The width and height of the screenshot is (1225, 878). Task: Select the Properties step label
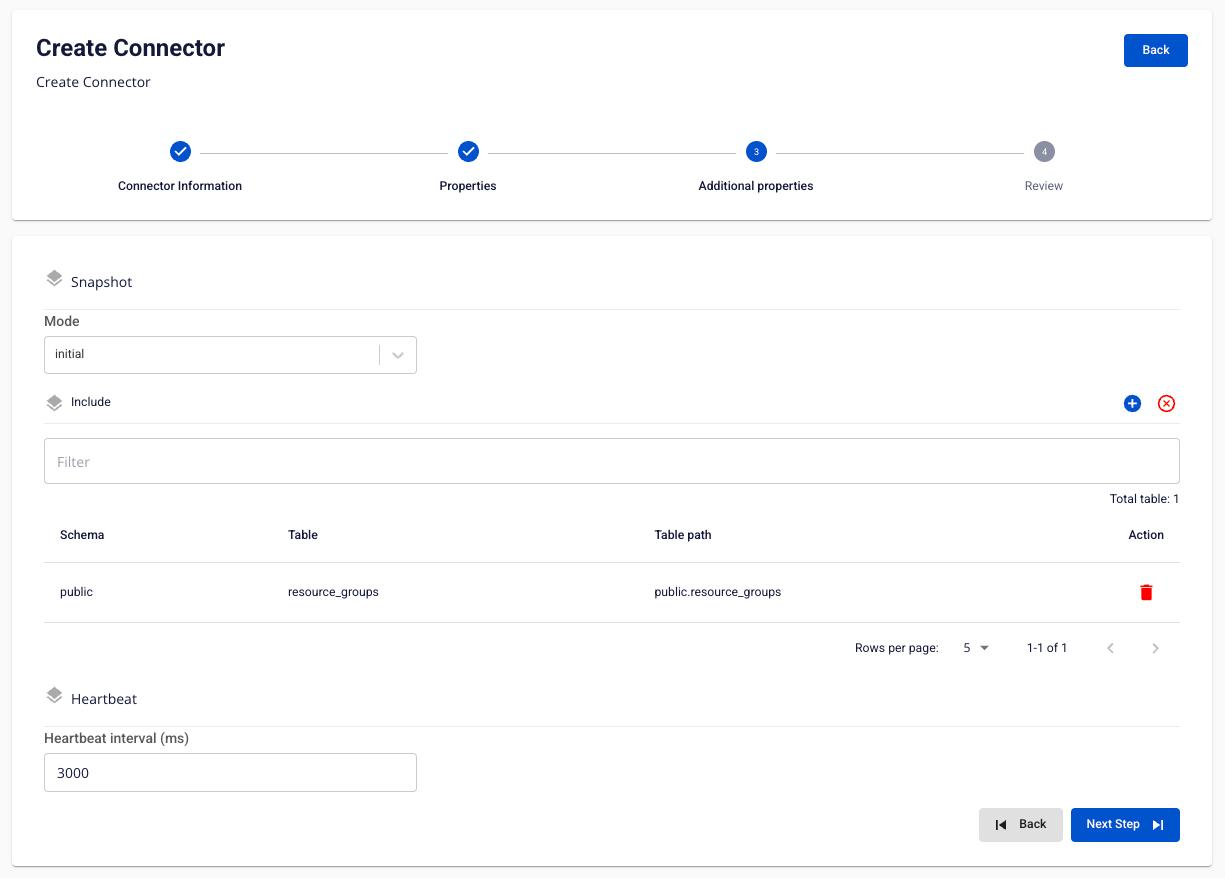[x=468, y=186]
